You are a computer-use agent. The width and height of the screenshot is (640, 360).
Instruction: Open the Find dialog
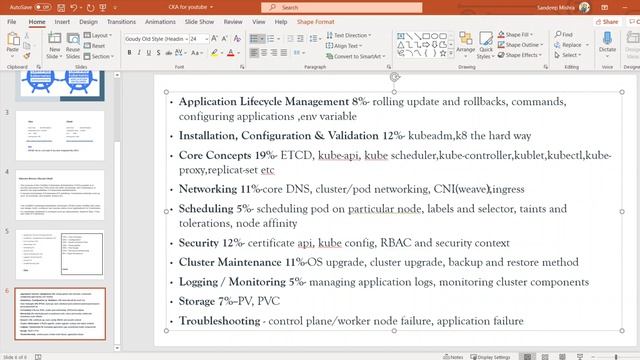tap(564, 35)
